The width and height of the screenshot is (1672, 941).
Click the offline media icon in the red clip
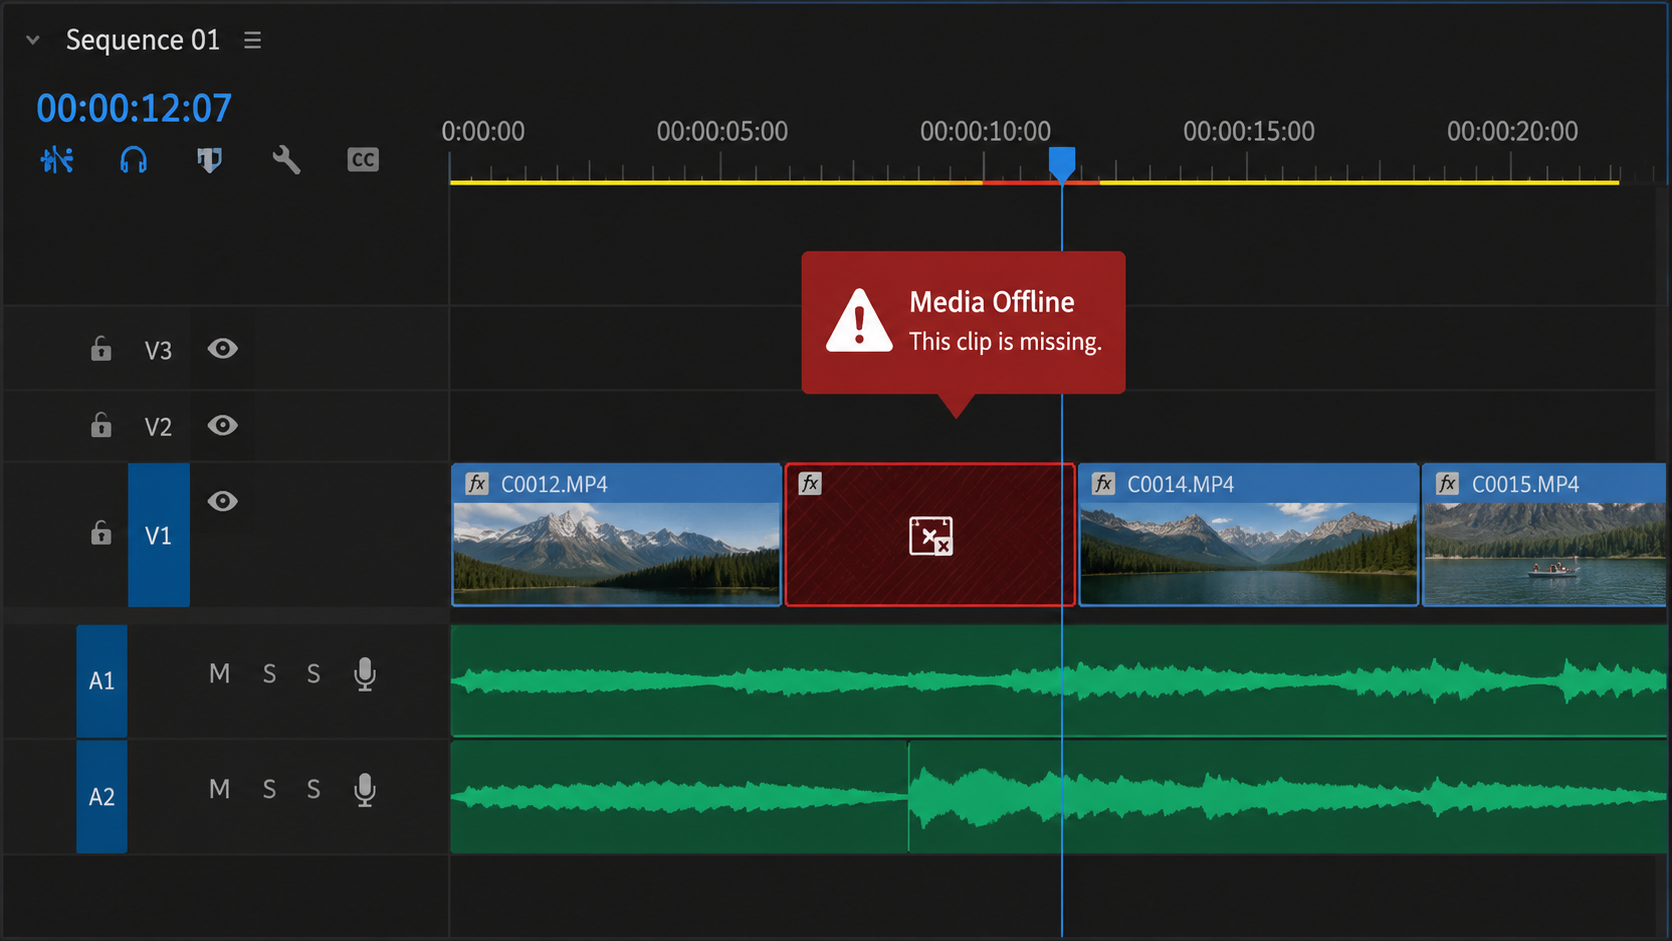pos(931,536)
